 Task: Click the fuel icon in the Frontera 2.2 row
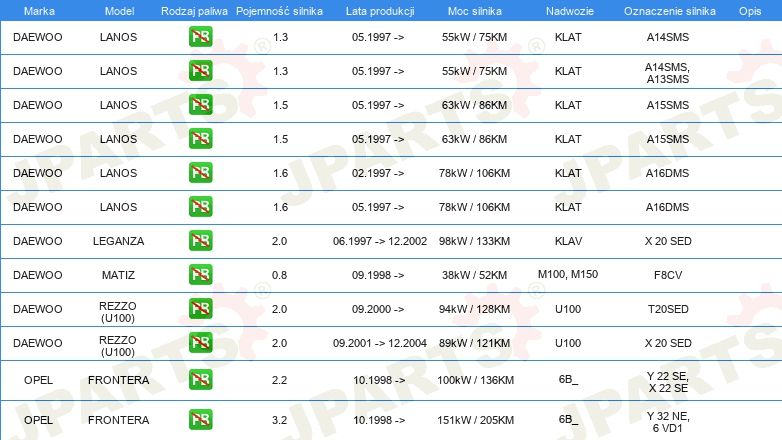[200, 380]
